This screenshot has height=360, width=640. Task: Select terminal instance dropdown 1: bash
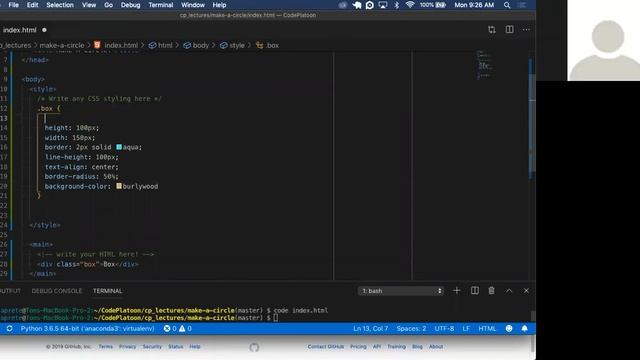[x=401, y=291]
